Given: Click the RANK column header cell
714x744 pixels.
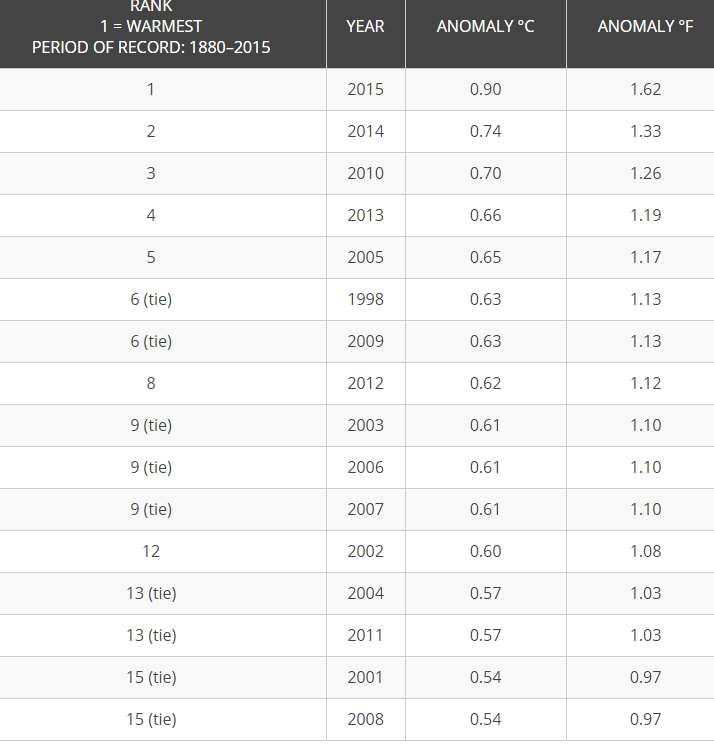Looking at the screenshot, I should 151,26.
